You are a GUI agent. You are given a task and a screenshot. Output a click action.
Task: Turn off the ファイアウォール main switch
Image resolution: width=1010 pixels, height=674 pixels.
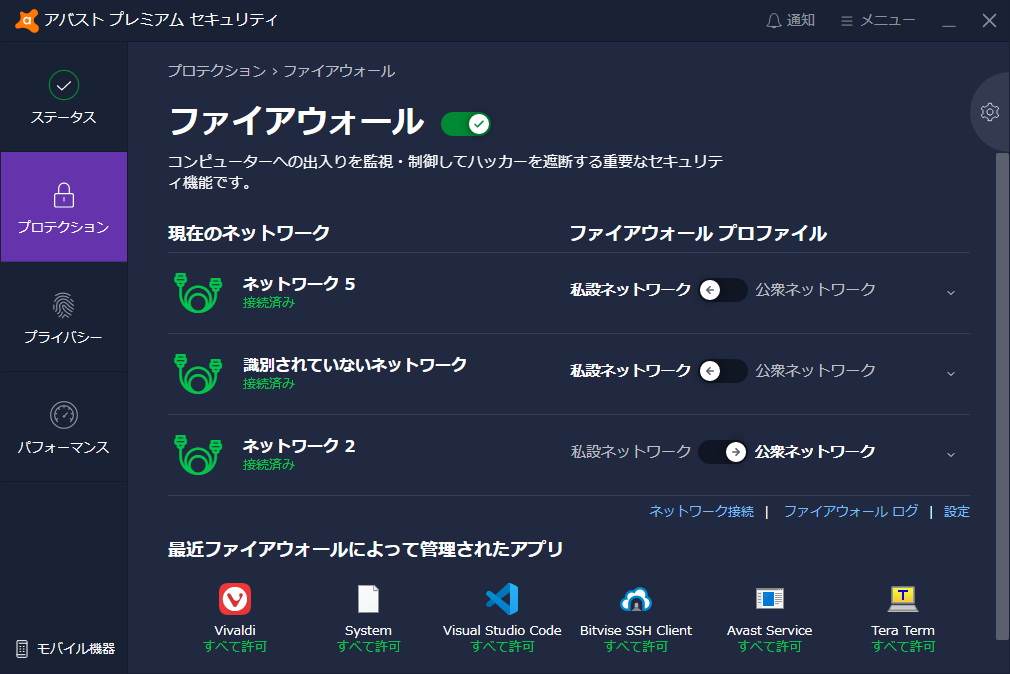pos(466,124)
